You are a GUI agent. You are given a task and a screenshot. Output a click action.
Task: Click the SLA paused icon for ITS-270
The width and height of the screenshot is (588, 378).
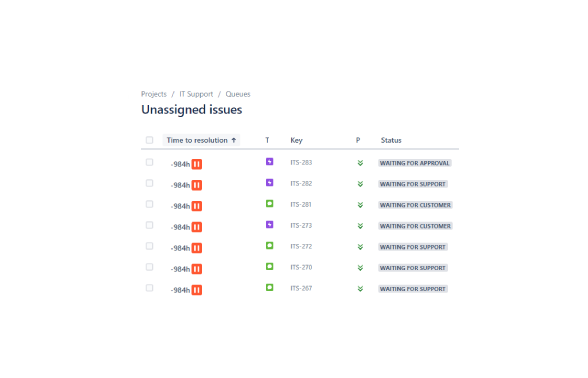pos(197,269)
